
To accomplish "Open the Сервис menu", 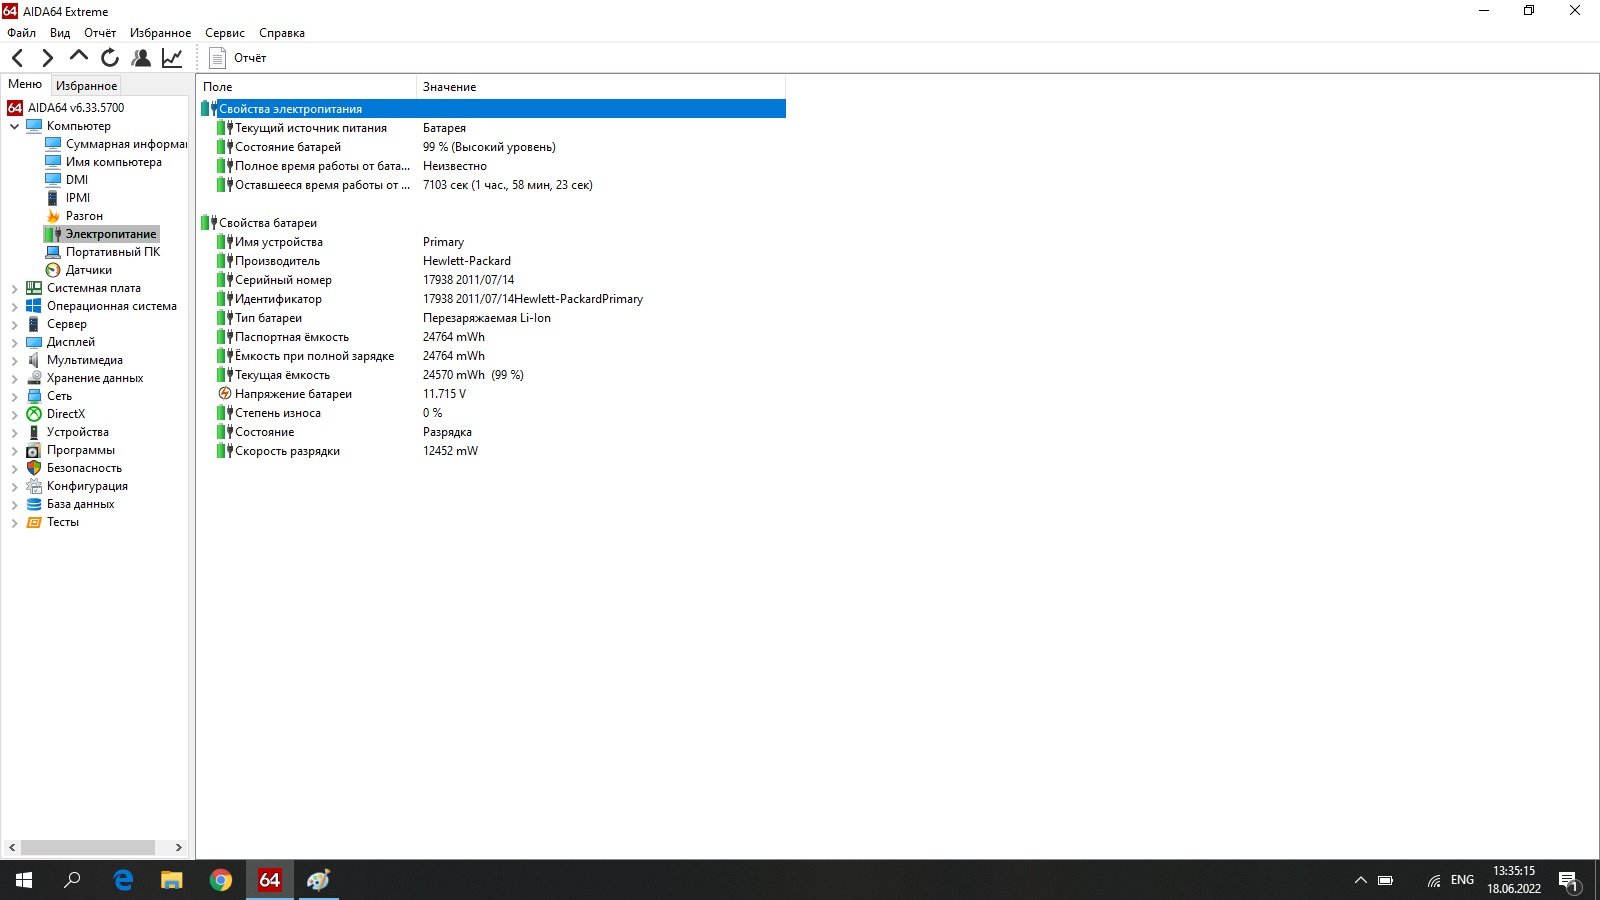I will tap(224, 33).
